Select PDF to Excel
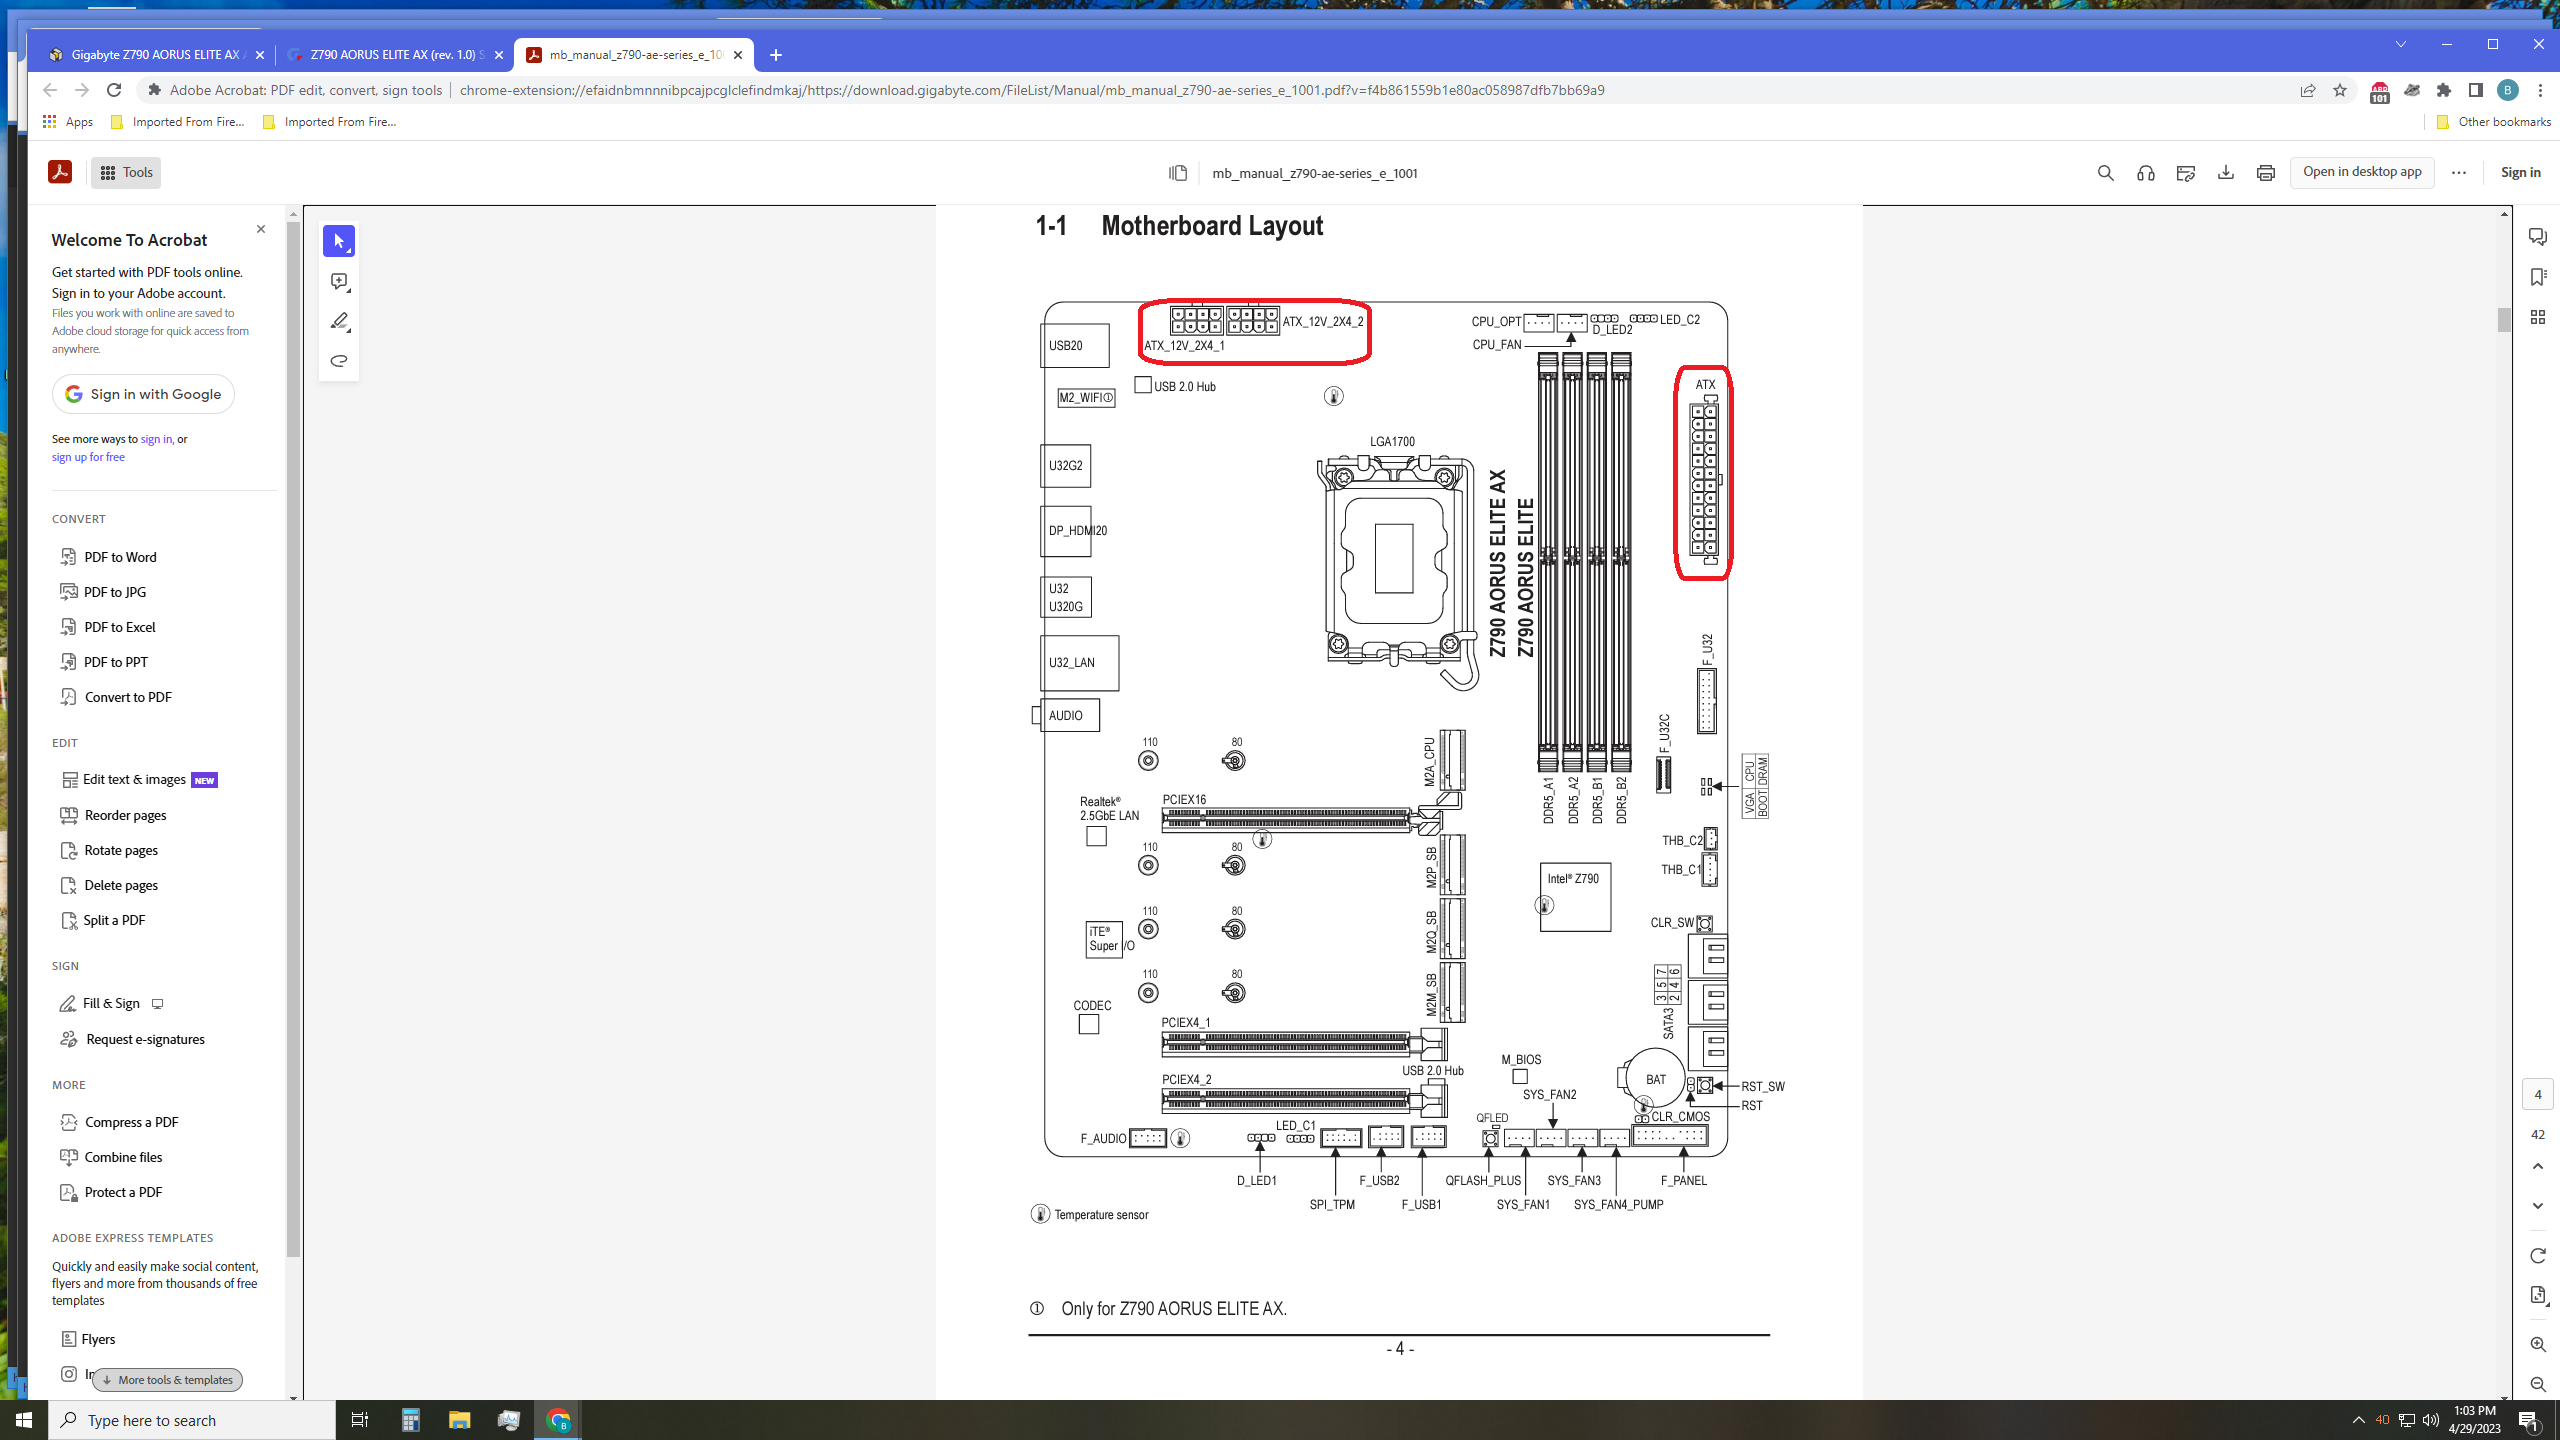This screenshot has width=2560, height=1440. (x=108, y=627)
